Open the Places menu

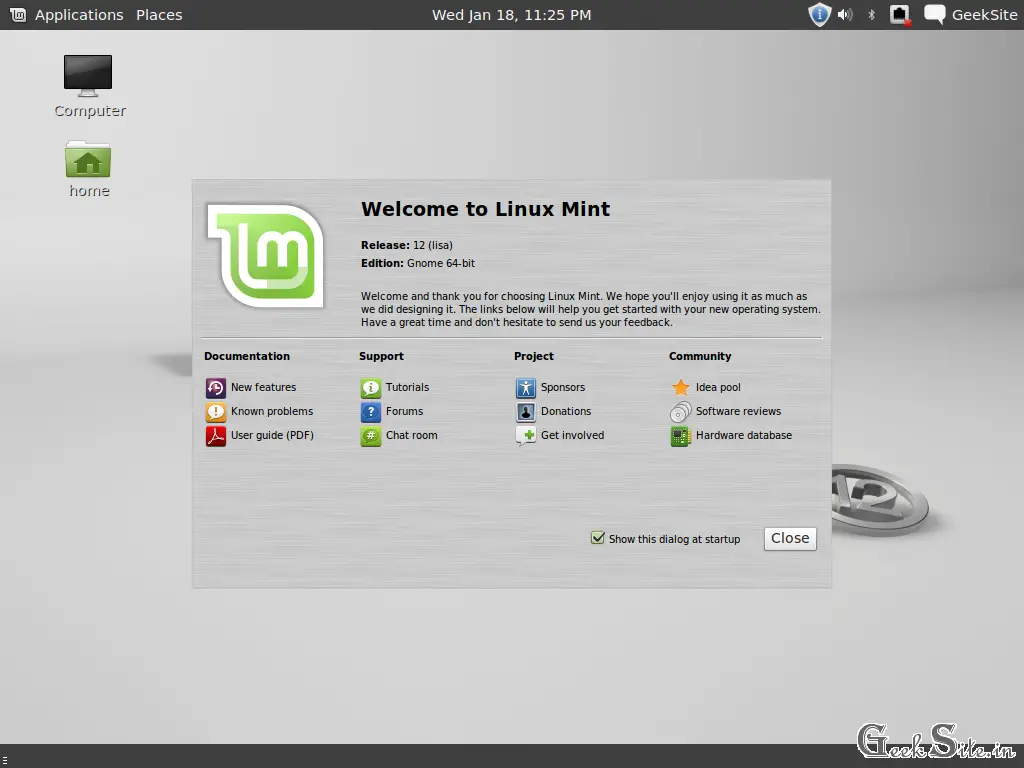(159, 15)
